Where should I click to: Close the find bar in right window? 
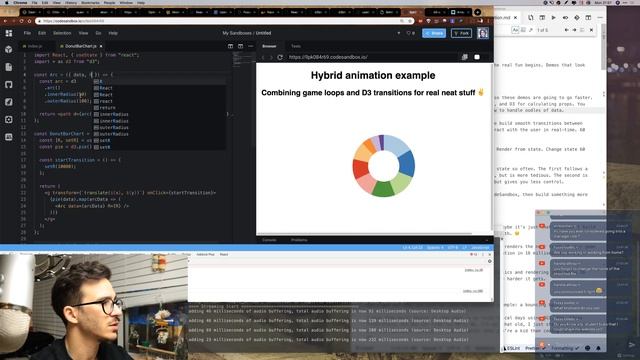tap(591, 30)
